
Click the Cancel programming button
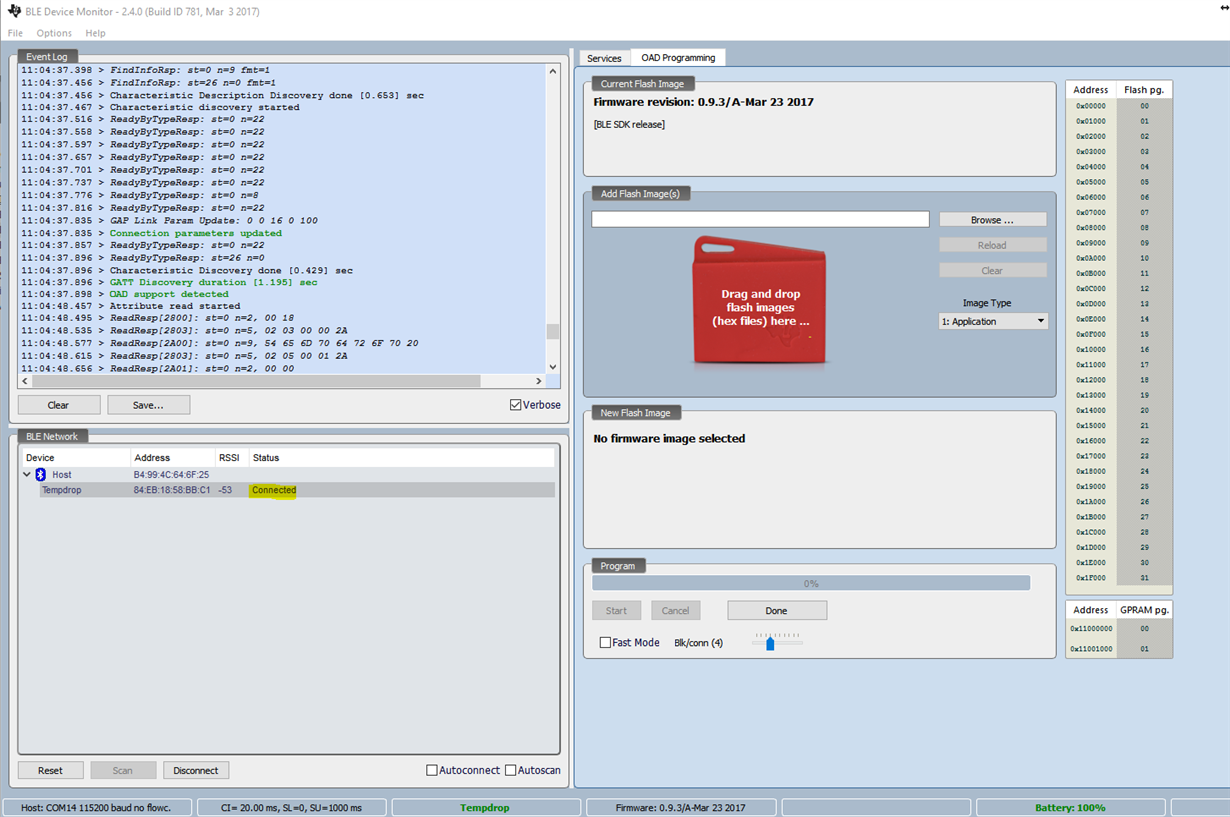[x=676, y=610]
